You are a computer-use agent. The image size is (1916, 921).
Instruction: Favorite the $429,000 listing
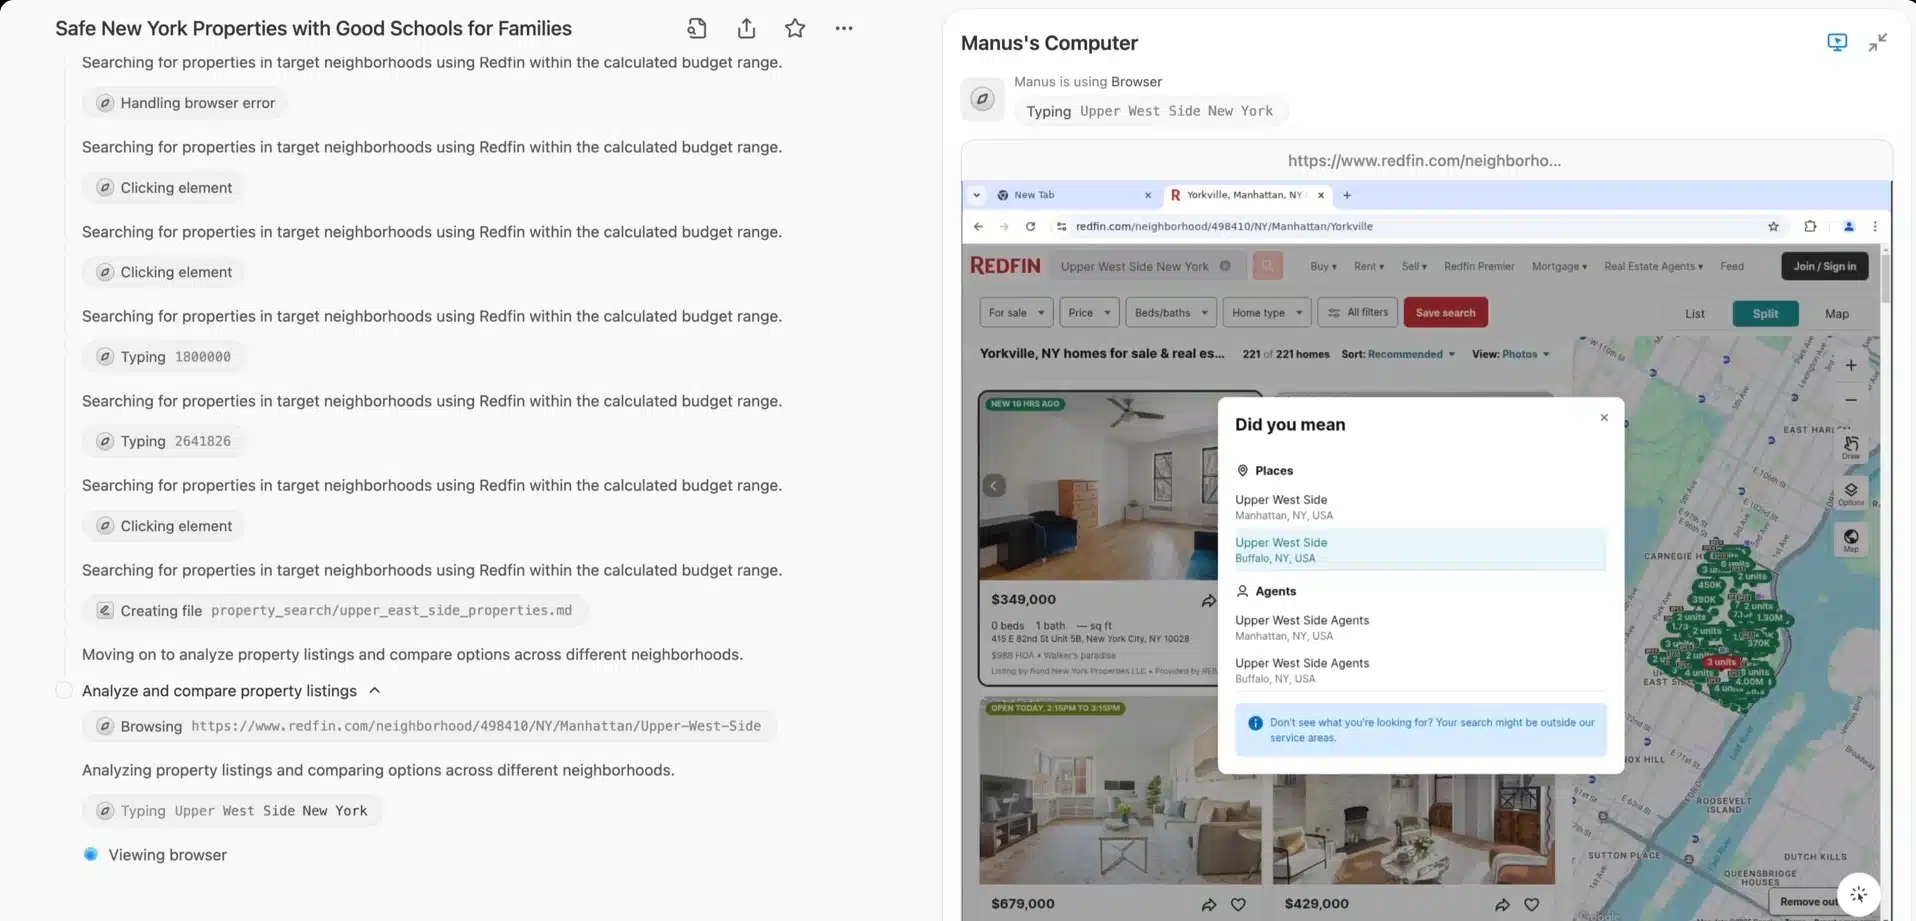pyautogui.click(x=1531, y=905)
